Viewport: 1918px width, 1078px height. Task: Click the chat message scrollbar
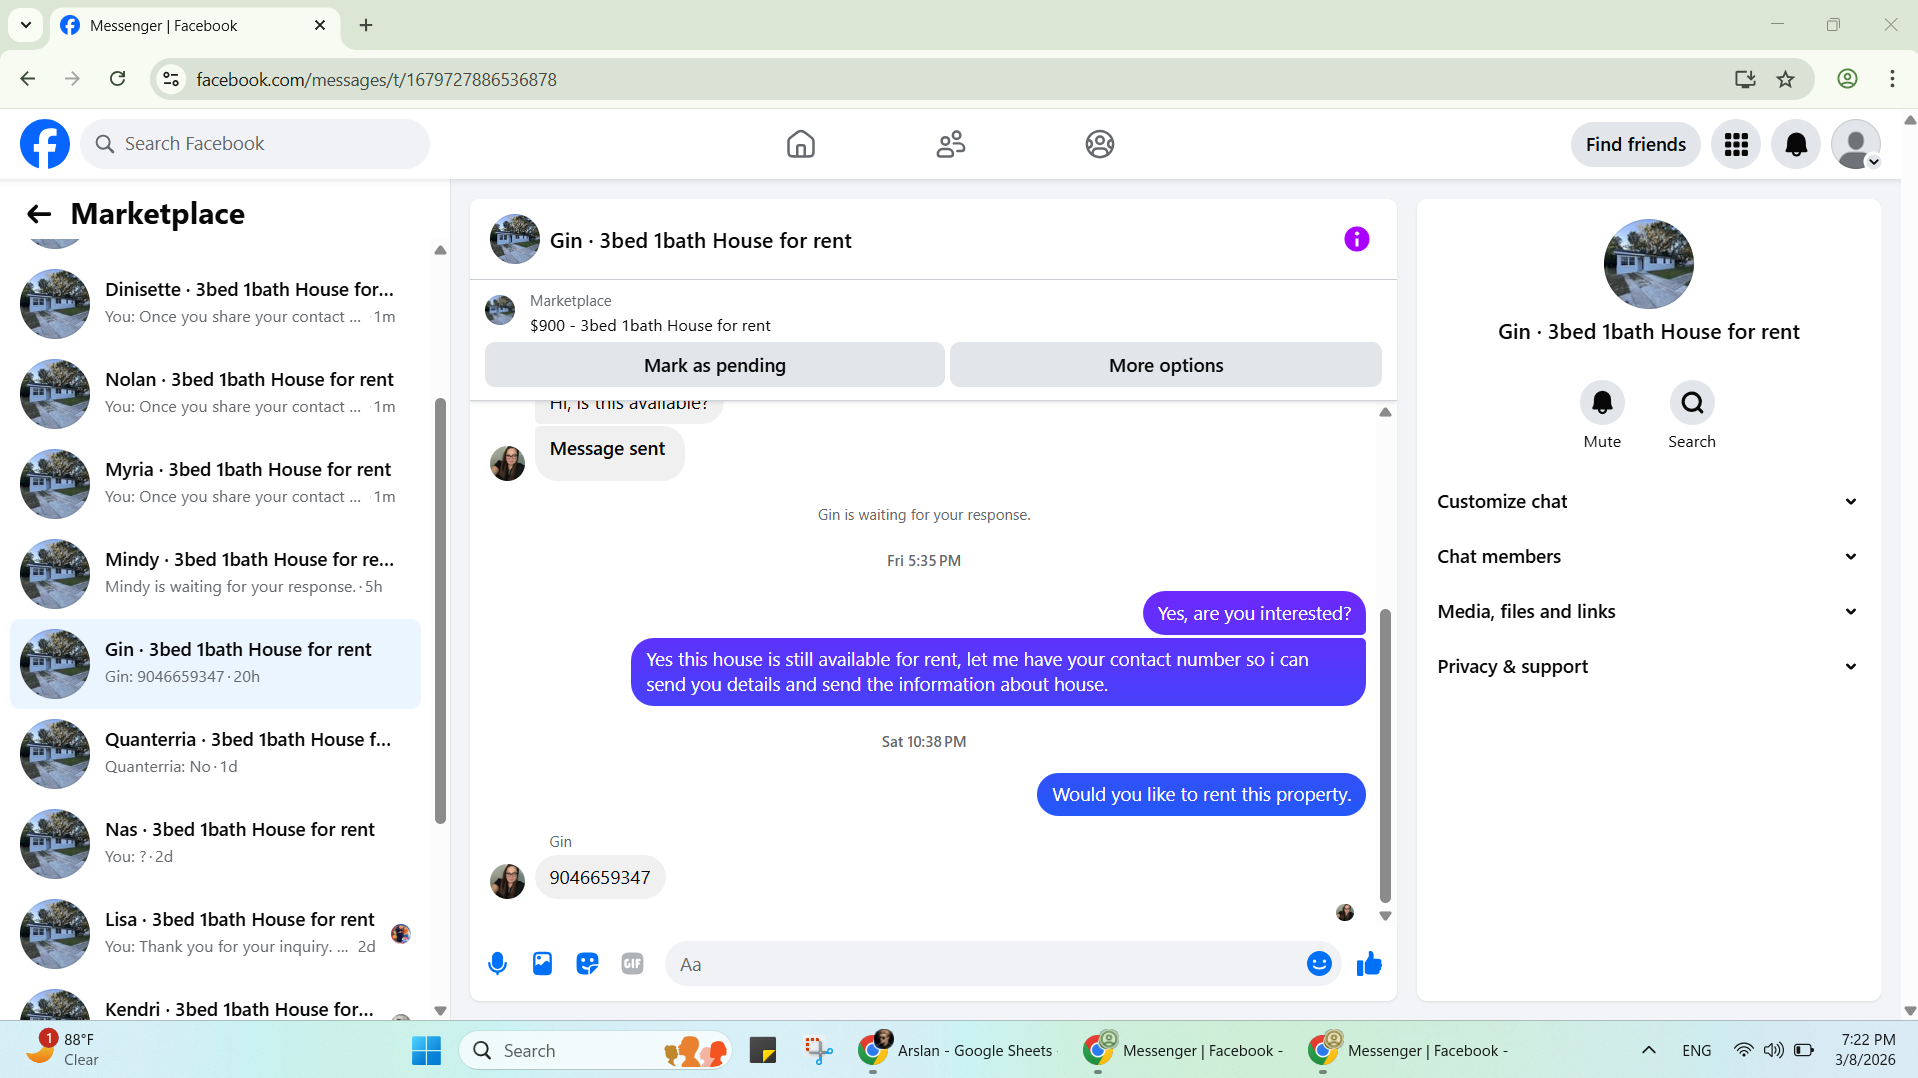pos(1385,755)
